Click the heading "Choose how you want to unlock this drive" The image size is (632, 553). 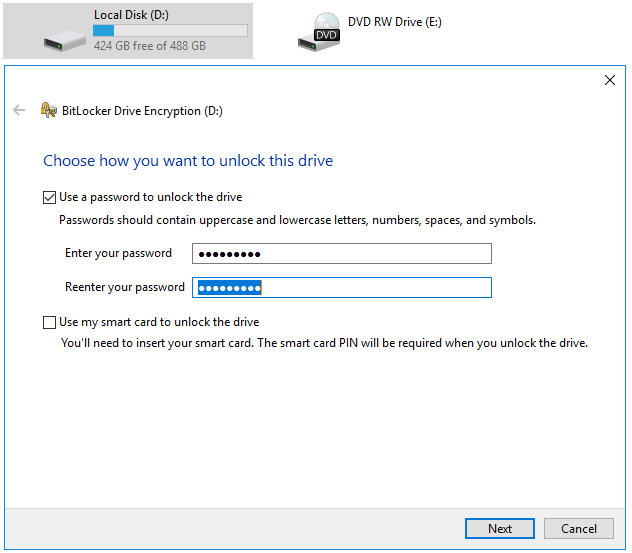point(188,161)
